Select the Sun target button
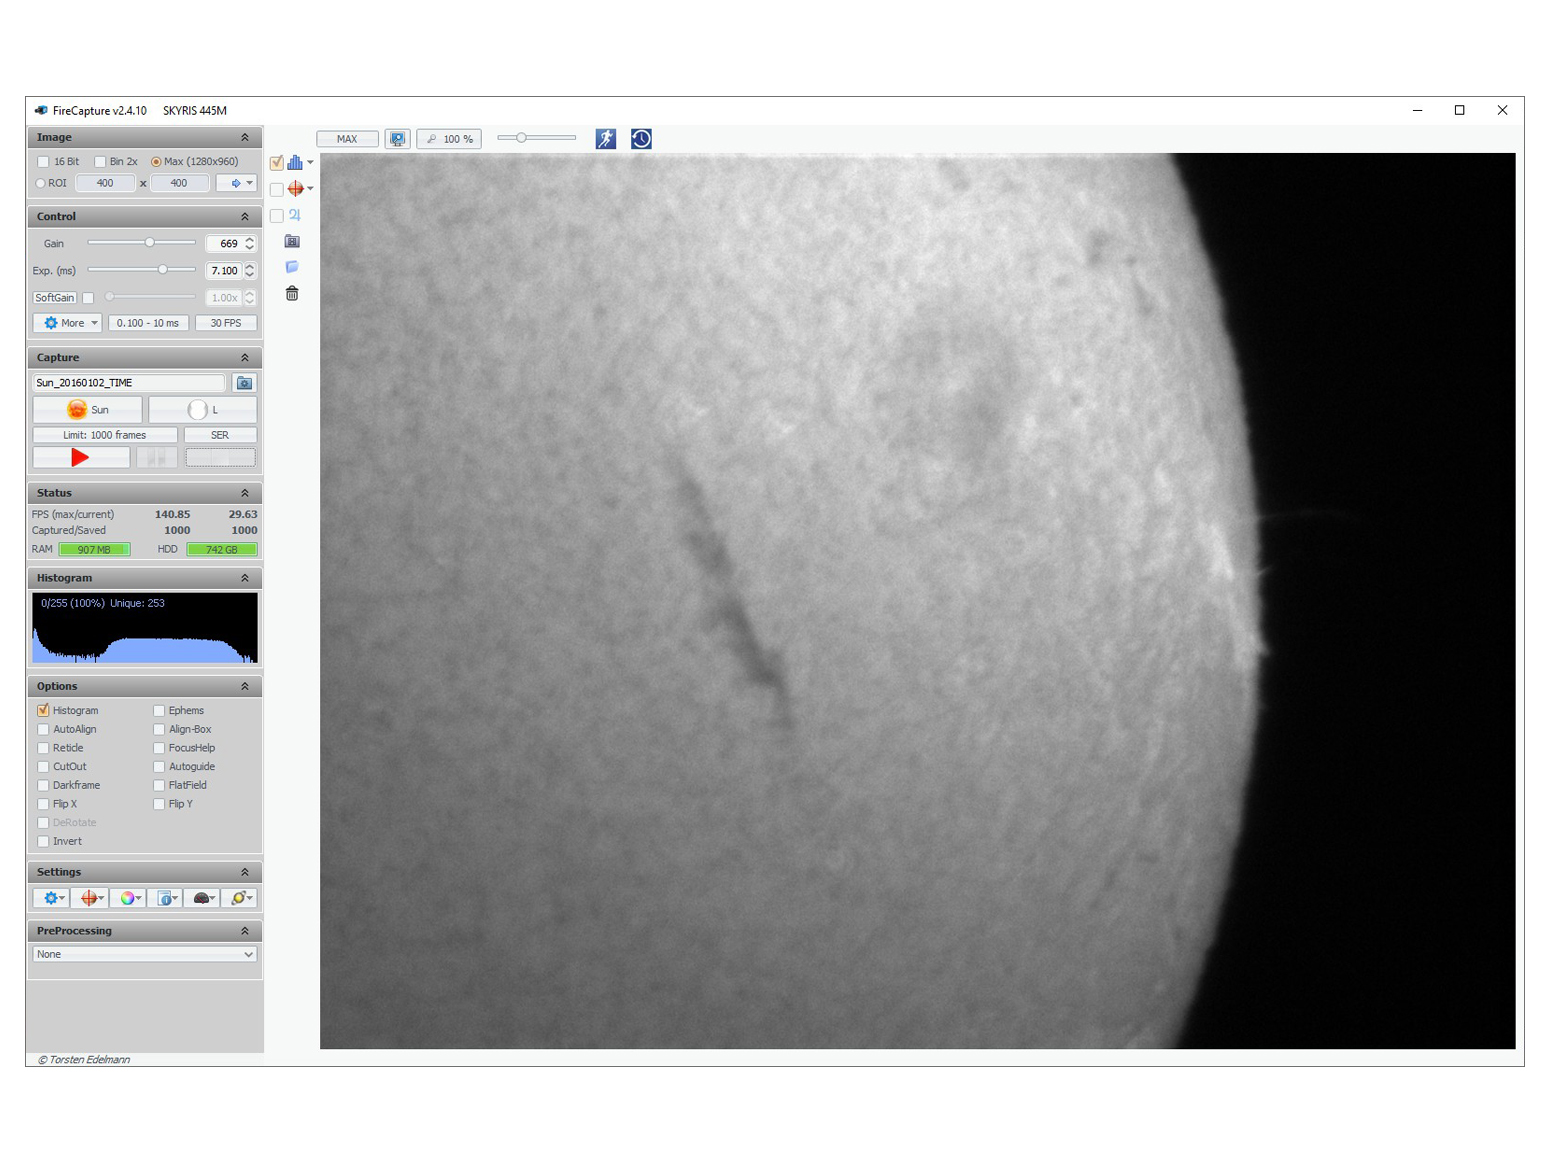This screenshot has height=1164, width=1550. (88, 410)
